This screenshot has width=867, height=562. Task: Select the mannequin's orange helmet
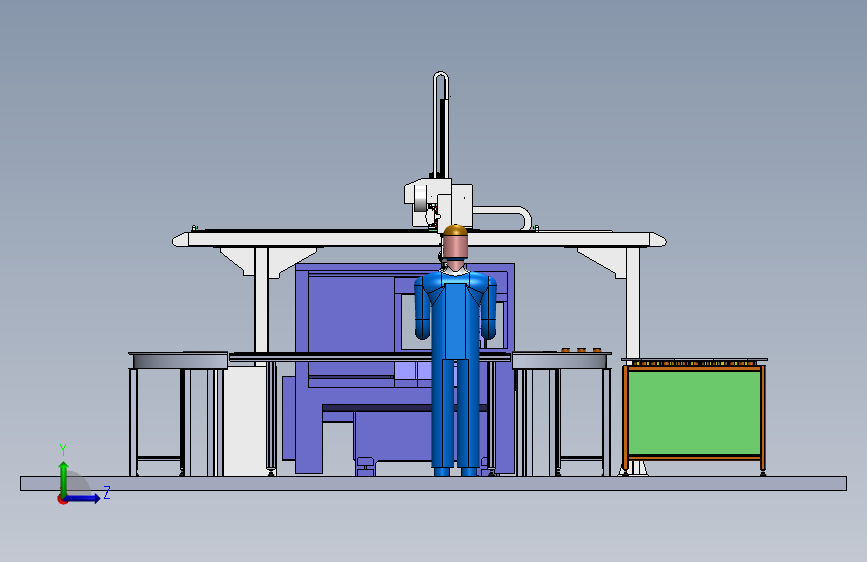pos(455,231)
